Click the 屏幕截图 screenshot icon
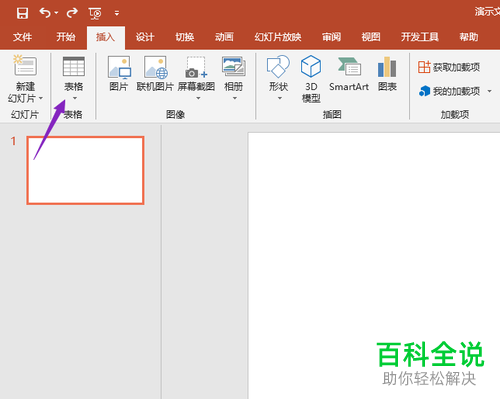500x399 pixels. (x=196, y=68)
